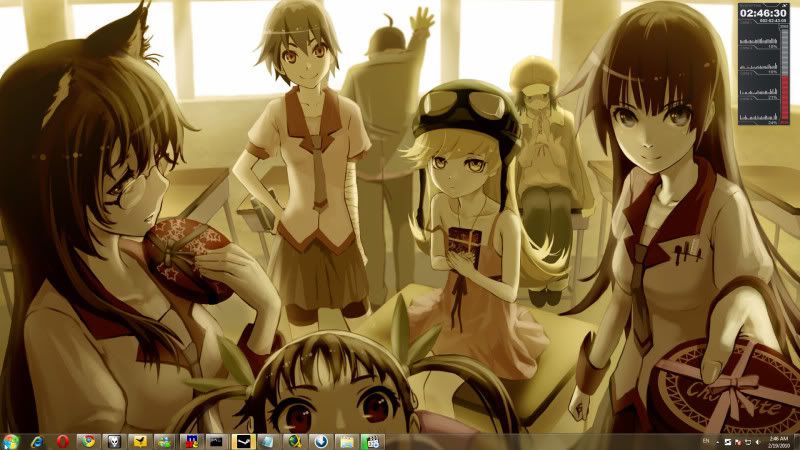
Task: Click the EN language indicator in tray
Action: click(706, 441)
